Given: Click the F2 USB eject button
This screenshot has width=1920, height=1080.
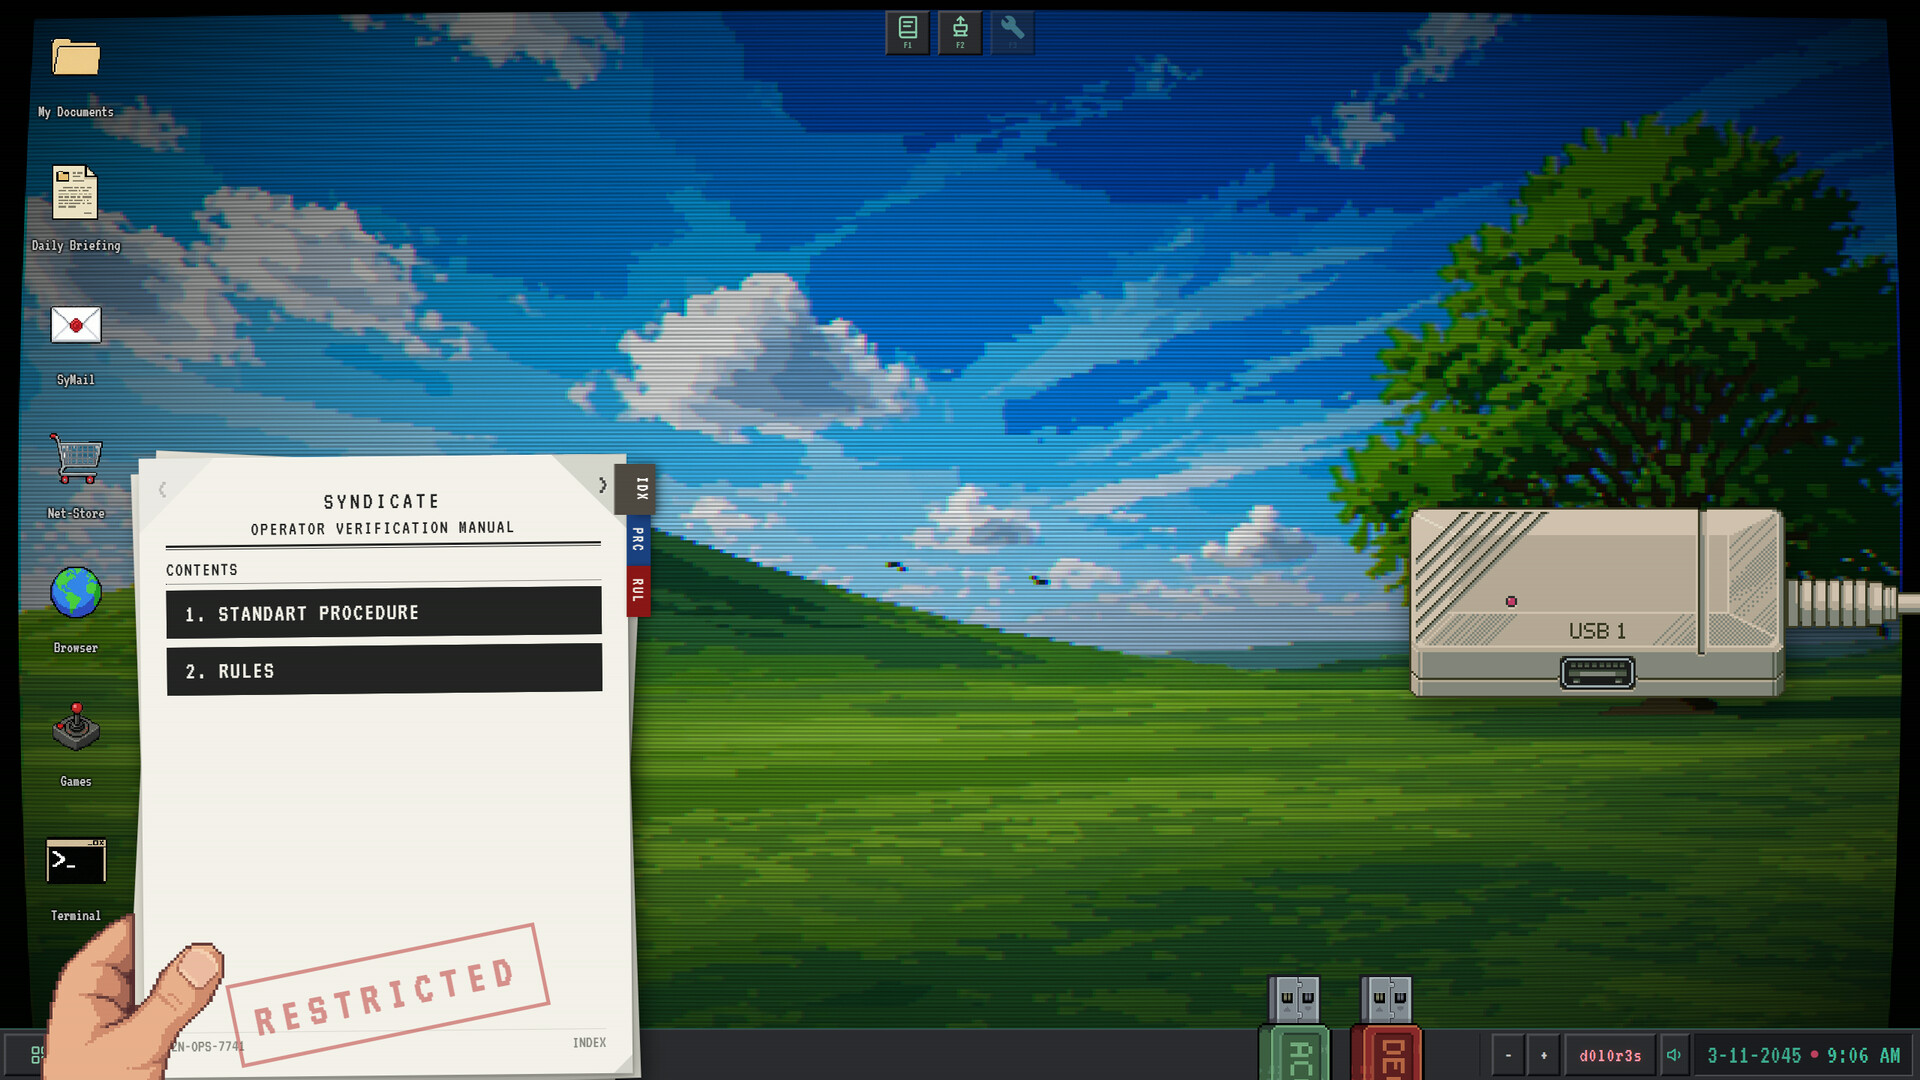Looking at the screenshot, I should pos(960,32).
